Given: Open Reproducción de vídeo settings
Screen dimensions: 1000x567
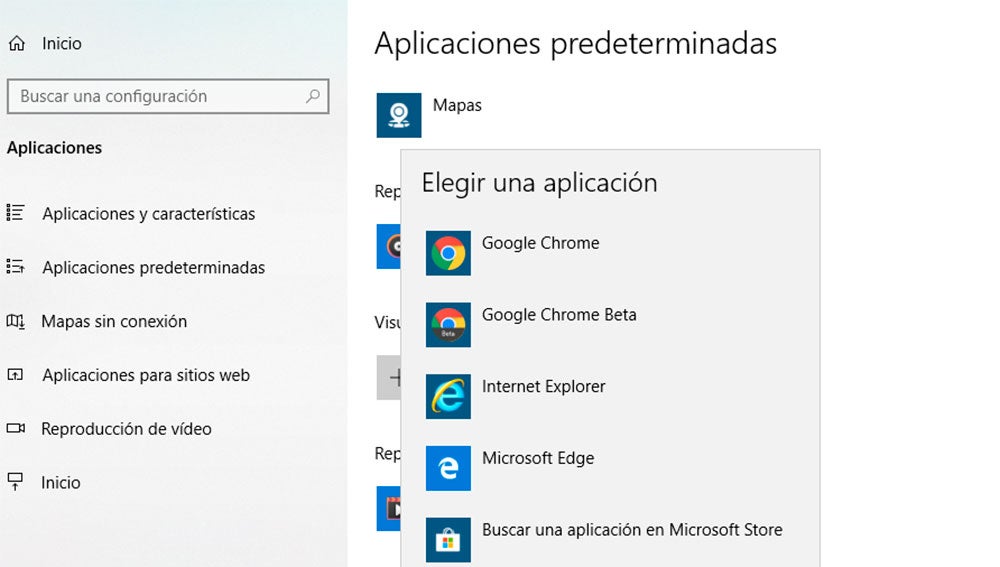Looking at the screenshot, I should click(x=126, y=429).
